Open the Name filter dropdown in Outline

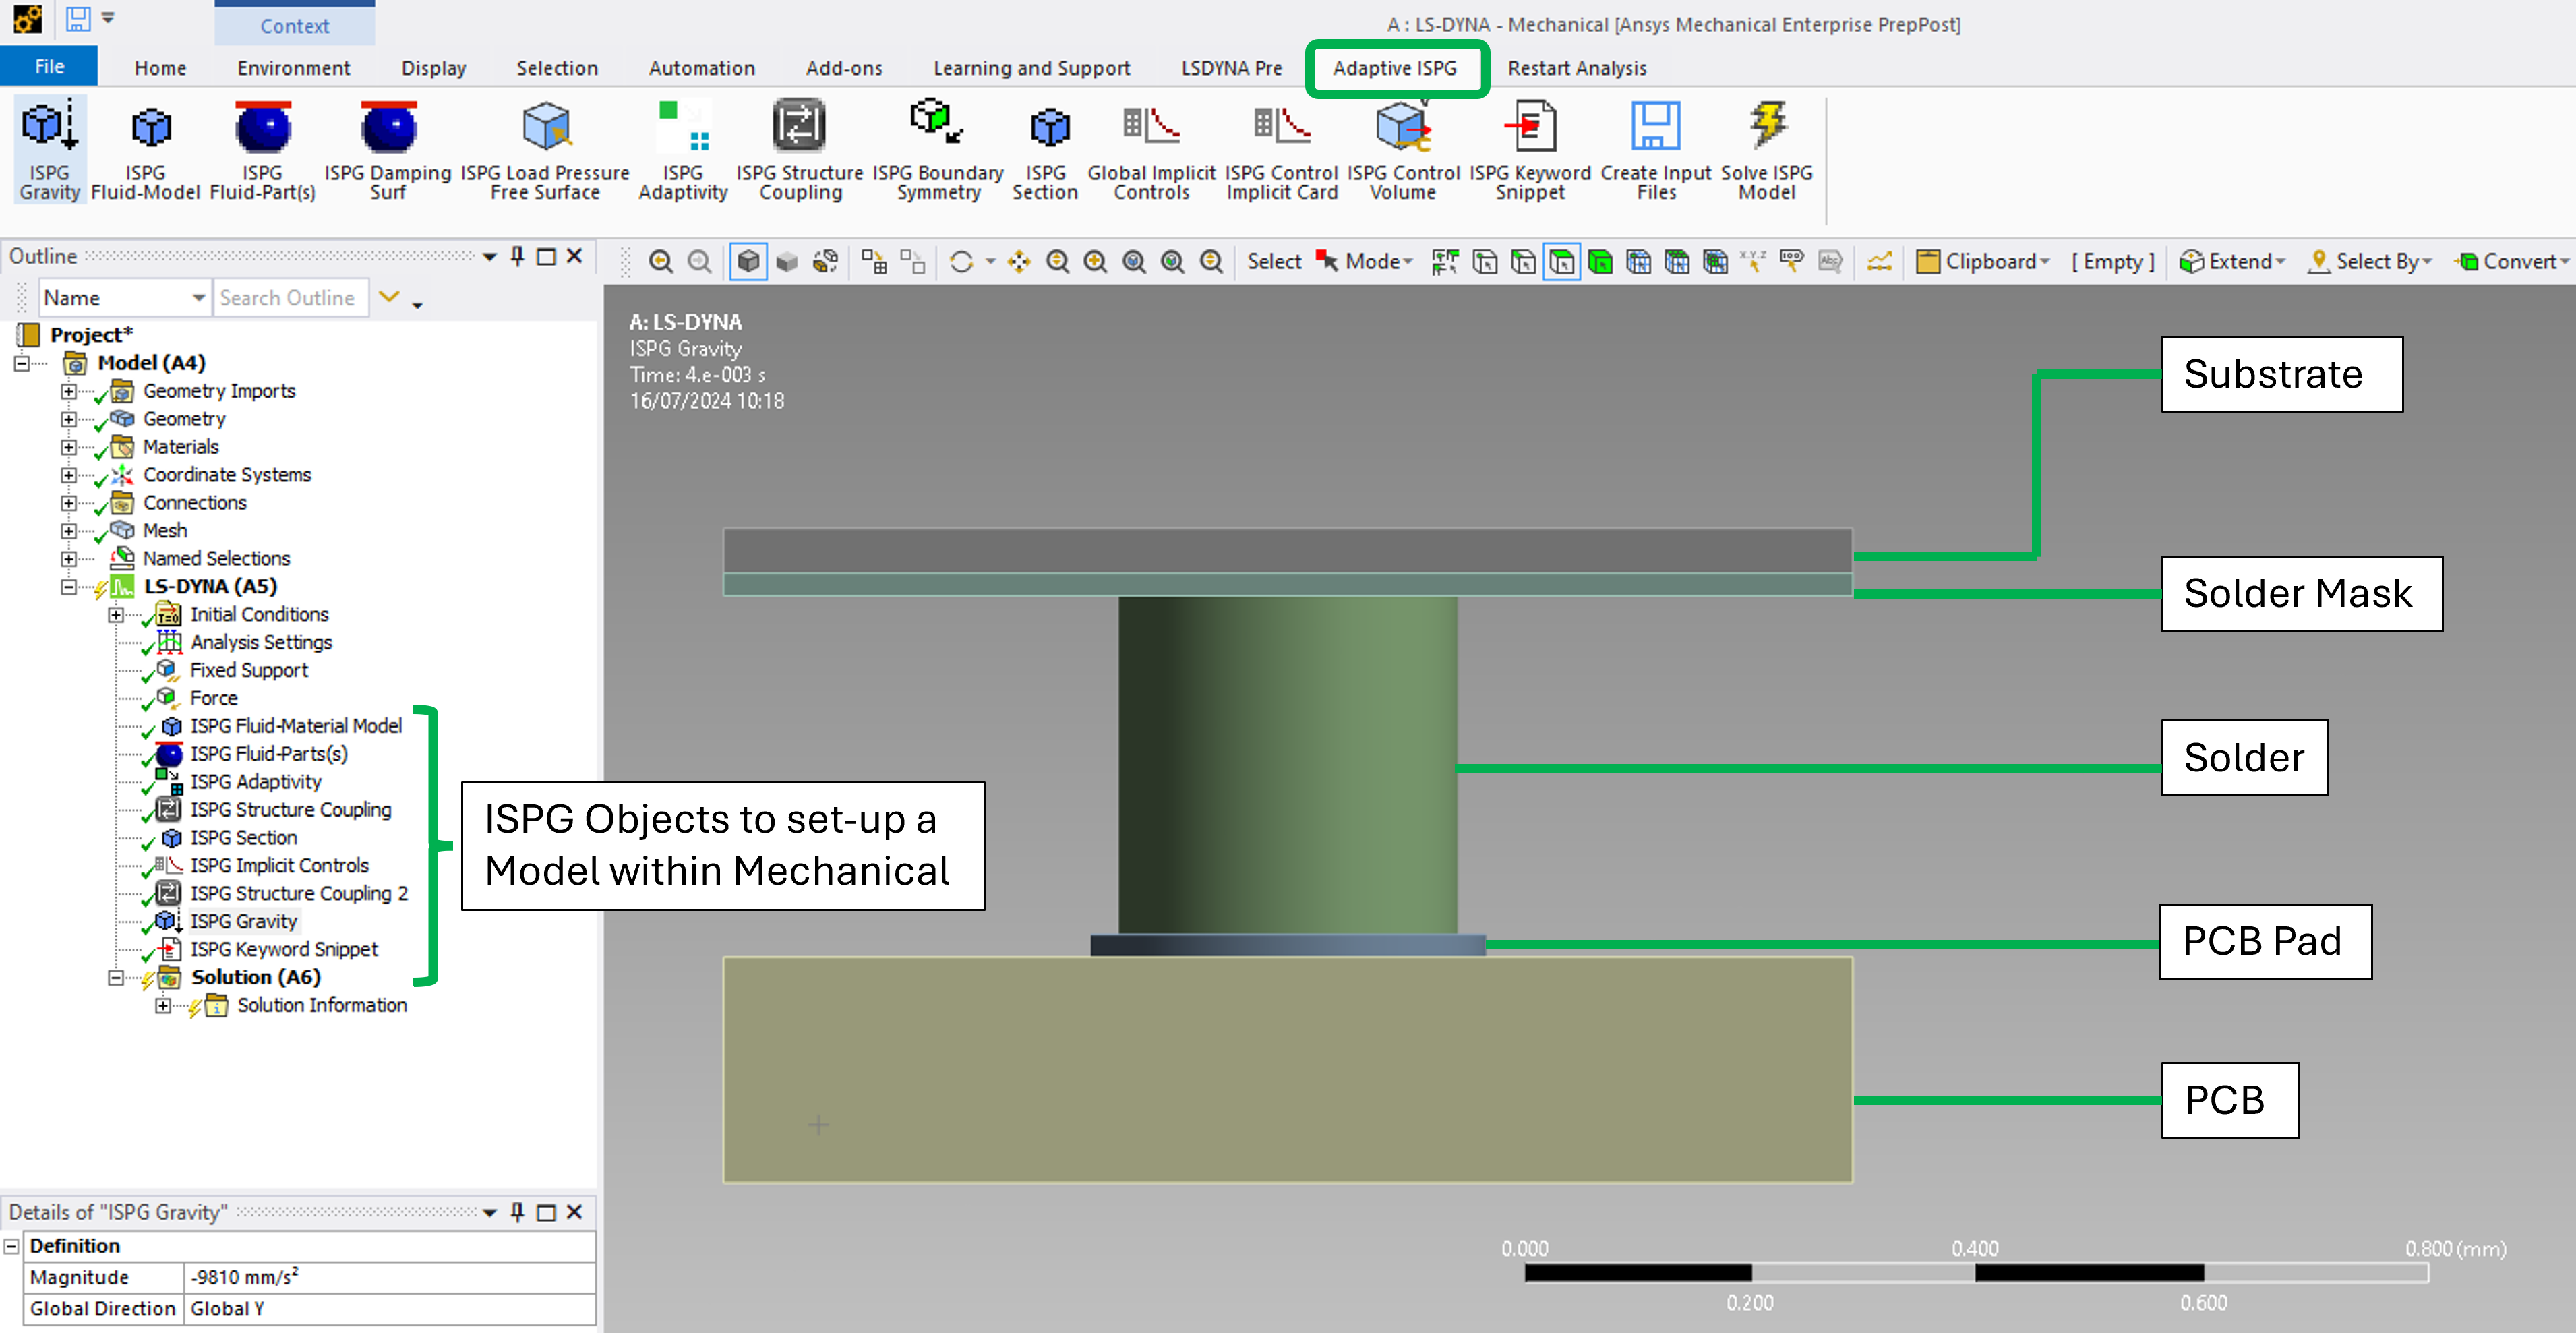tap(198, 298)
